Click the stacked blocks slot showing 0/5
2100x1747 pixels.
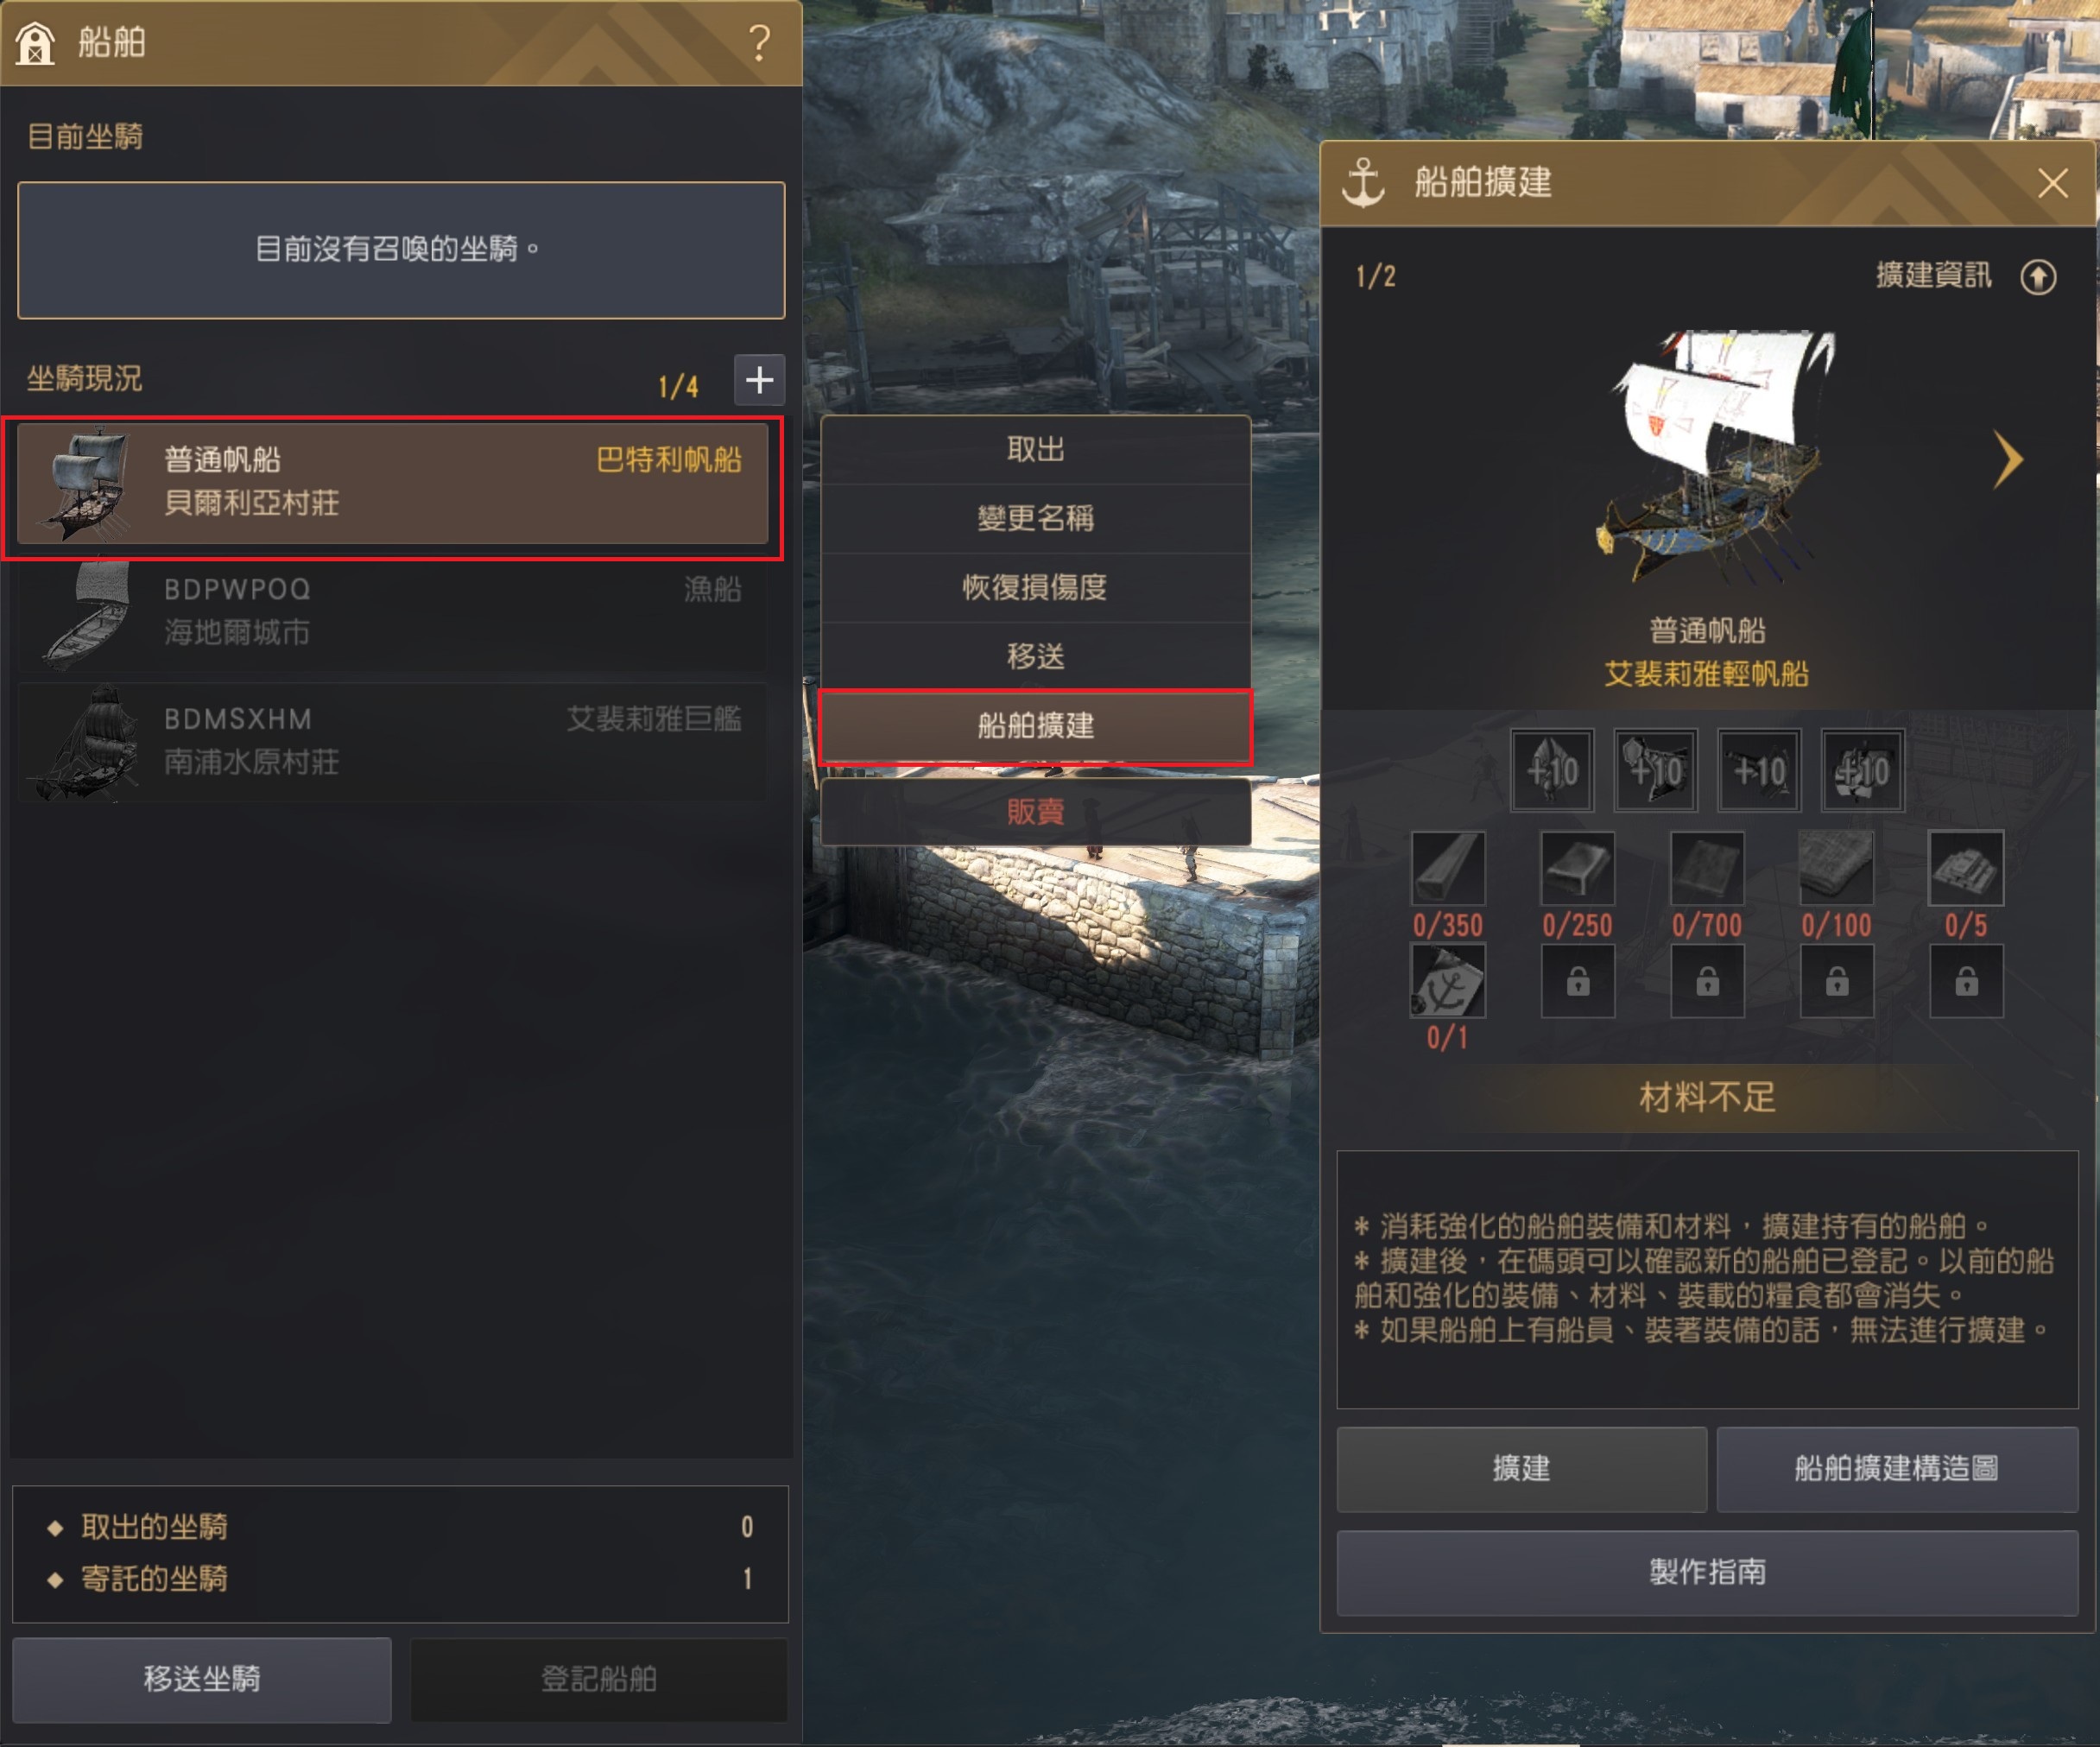click(1966, 867)
